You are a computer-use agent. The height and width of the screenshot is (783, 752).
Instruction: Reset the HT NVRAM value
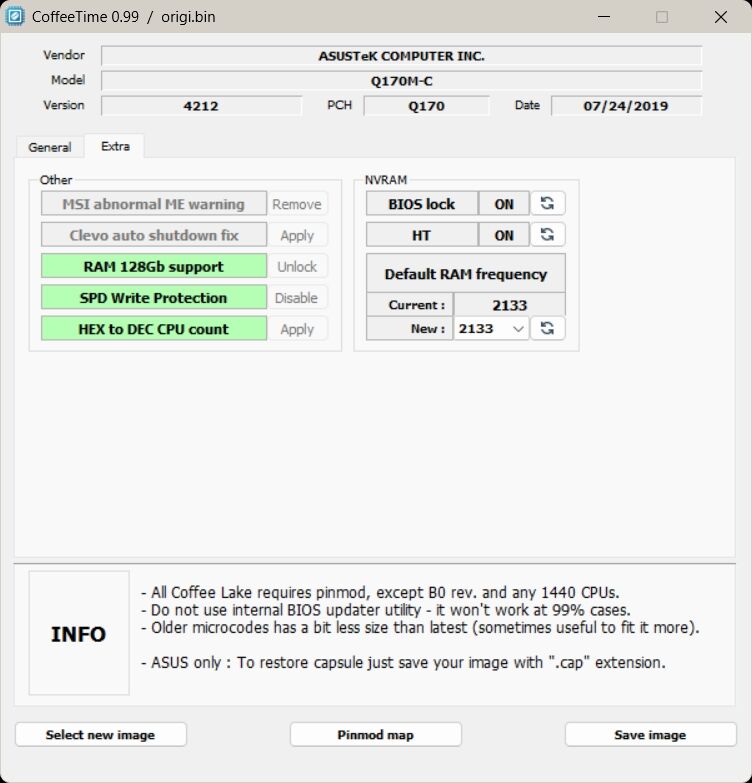point(547,235)
